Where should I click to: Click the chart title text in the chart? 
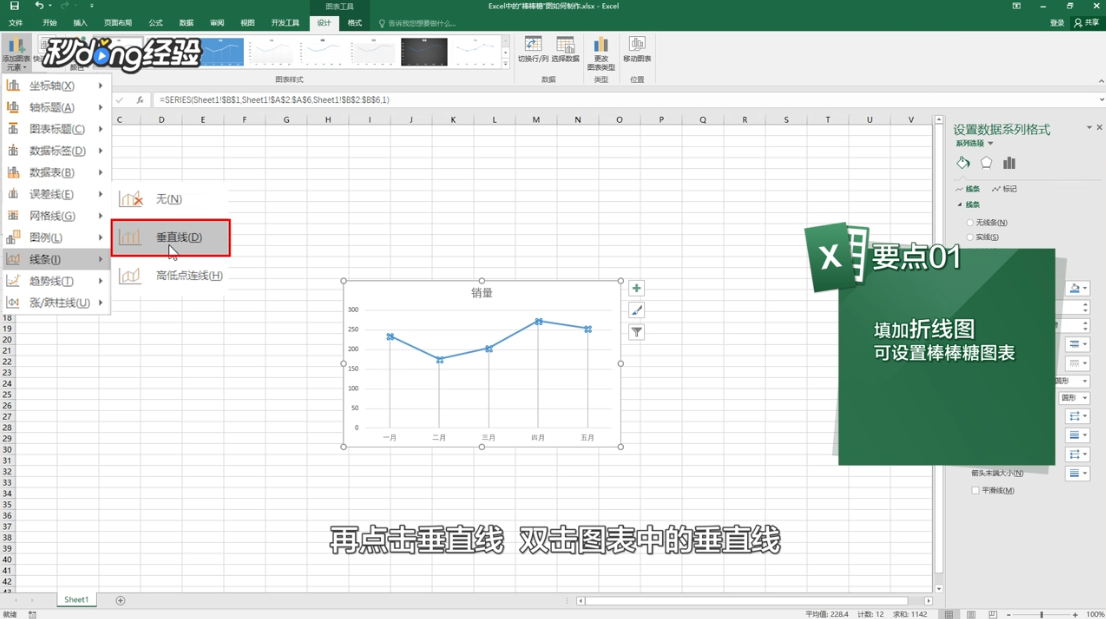482,293
